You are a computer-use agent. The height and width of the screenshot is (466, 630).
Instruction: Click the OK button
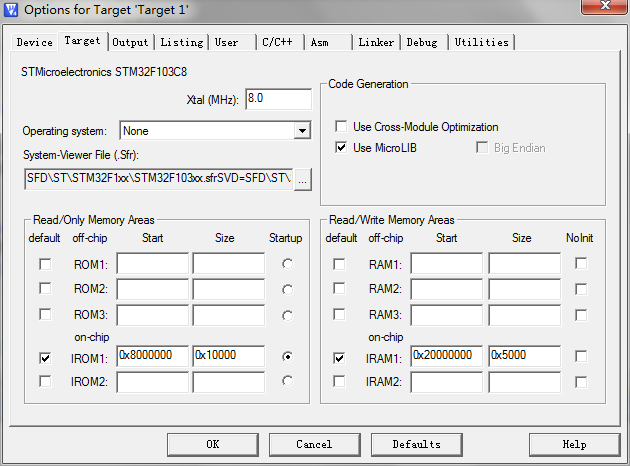(212, 444)
